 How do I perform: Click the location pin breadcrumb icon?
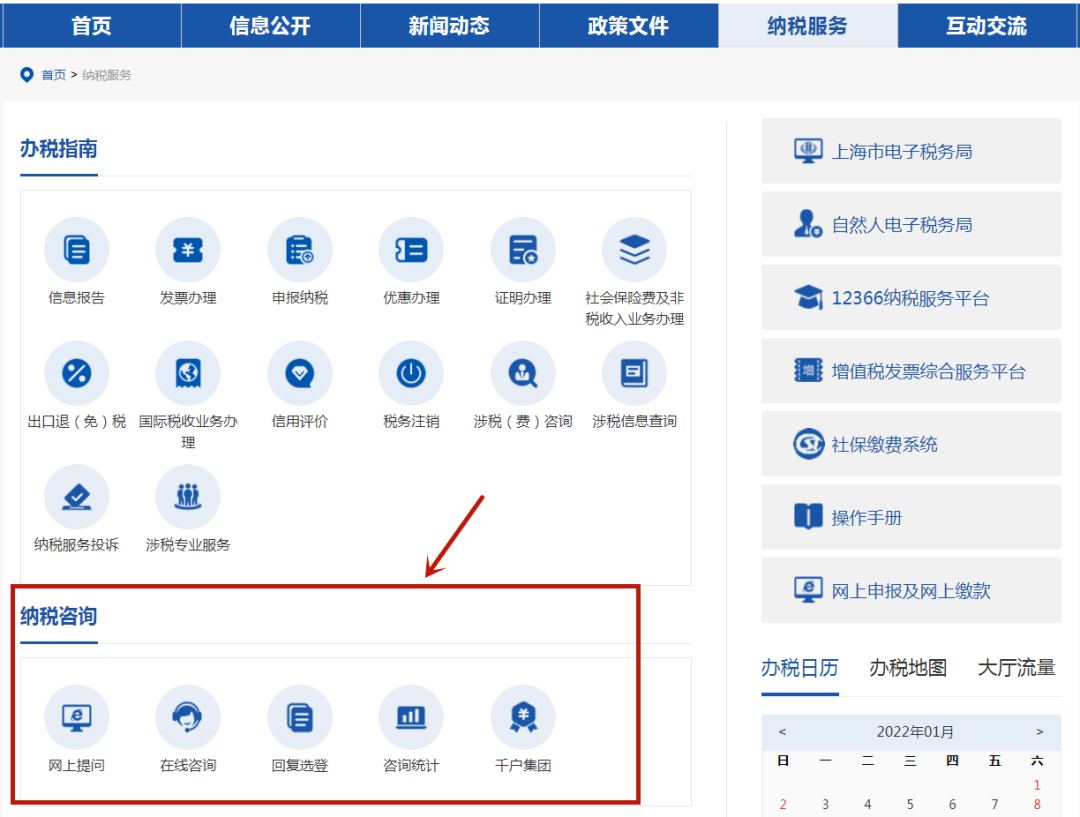click(x=27, y=74)
